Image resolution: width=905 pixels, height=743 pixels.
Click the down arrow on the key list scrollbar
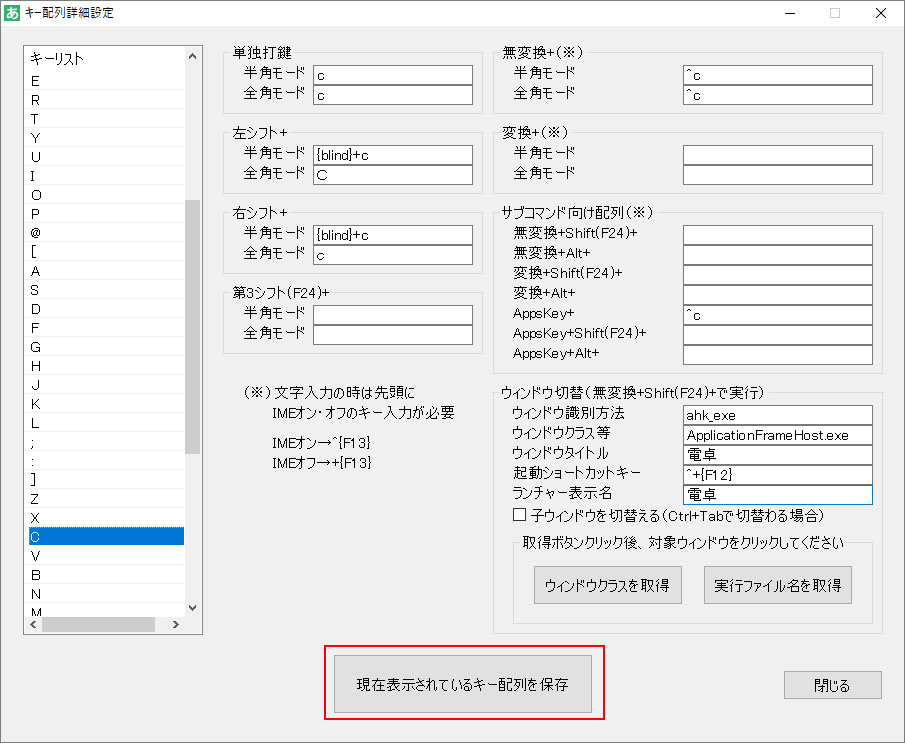191,608
